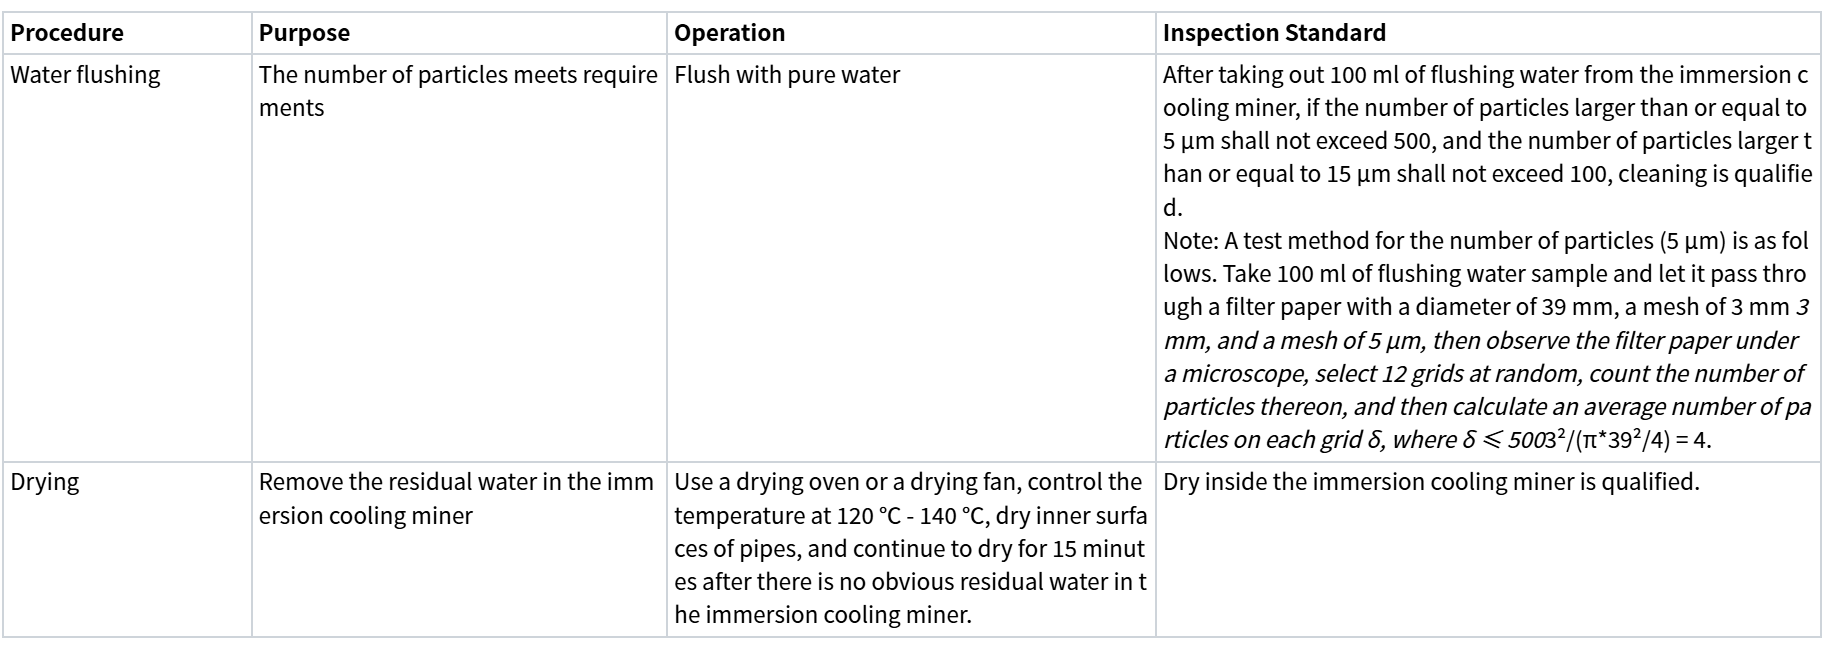Click the Purpose column header
The height and width of the screenshot is (647, 1827).
click(304, 33)
